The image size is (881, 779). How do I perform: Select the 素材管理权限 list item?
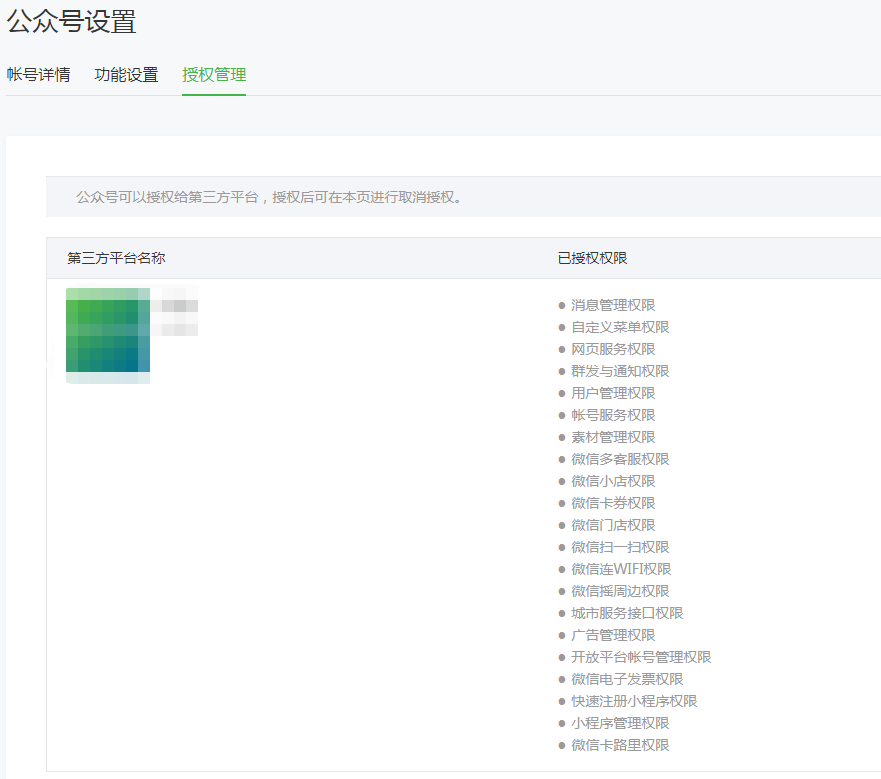point(613,437)
